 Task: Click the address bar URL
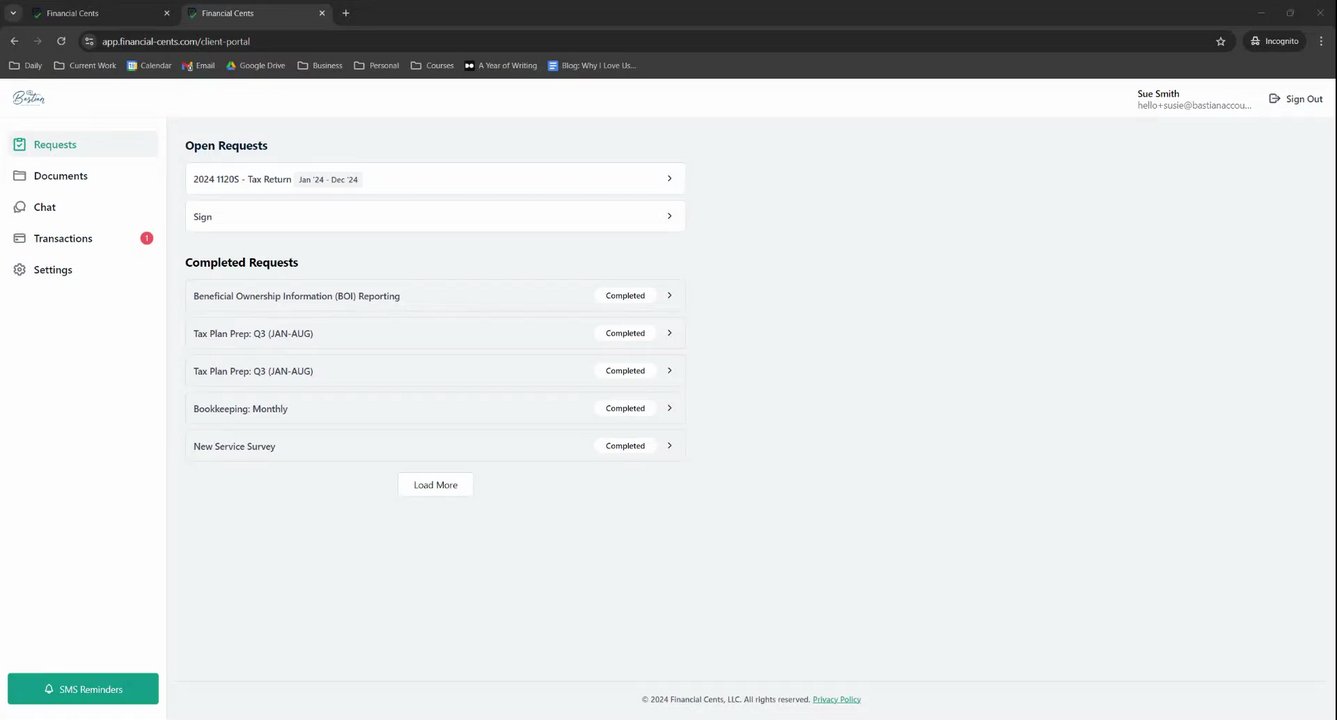click(x=176, y=42)
